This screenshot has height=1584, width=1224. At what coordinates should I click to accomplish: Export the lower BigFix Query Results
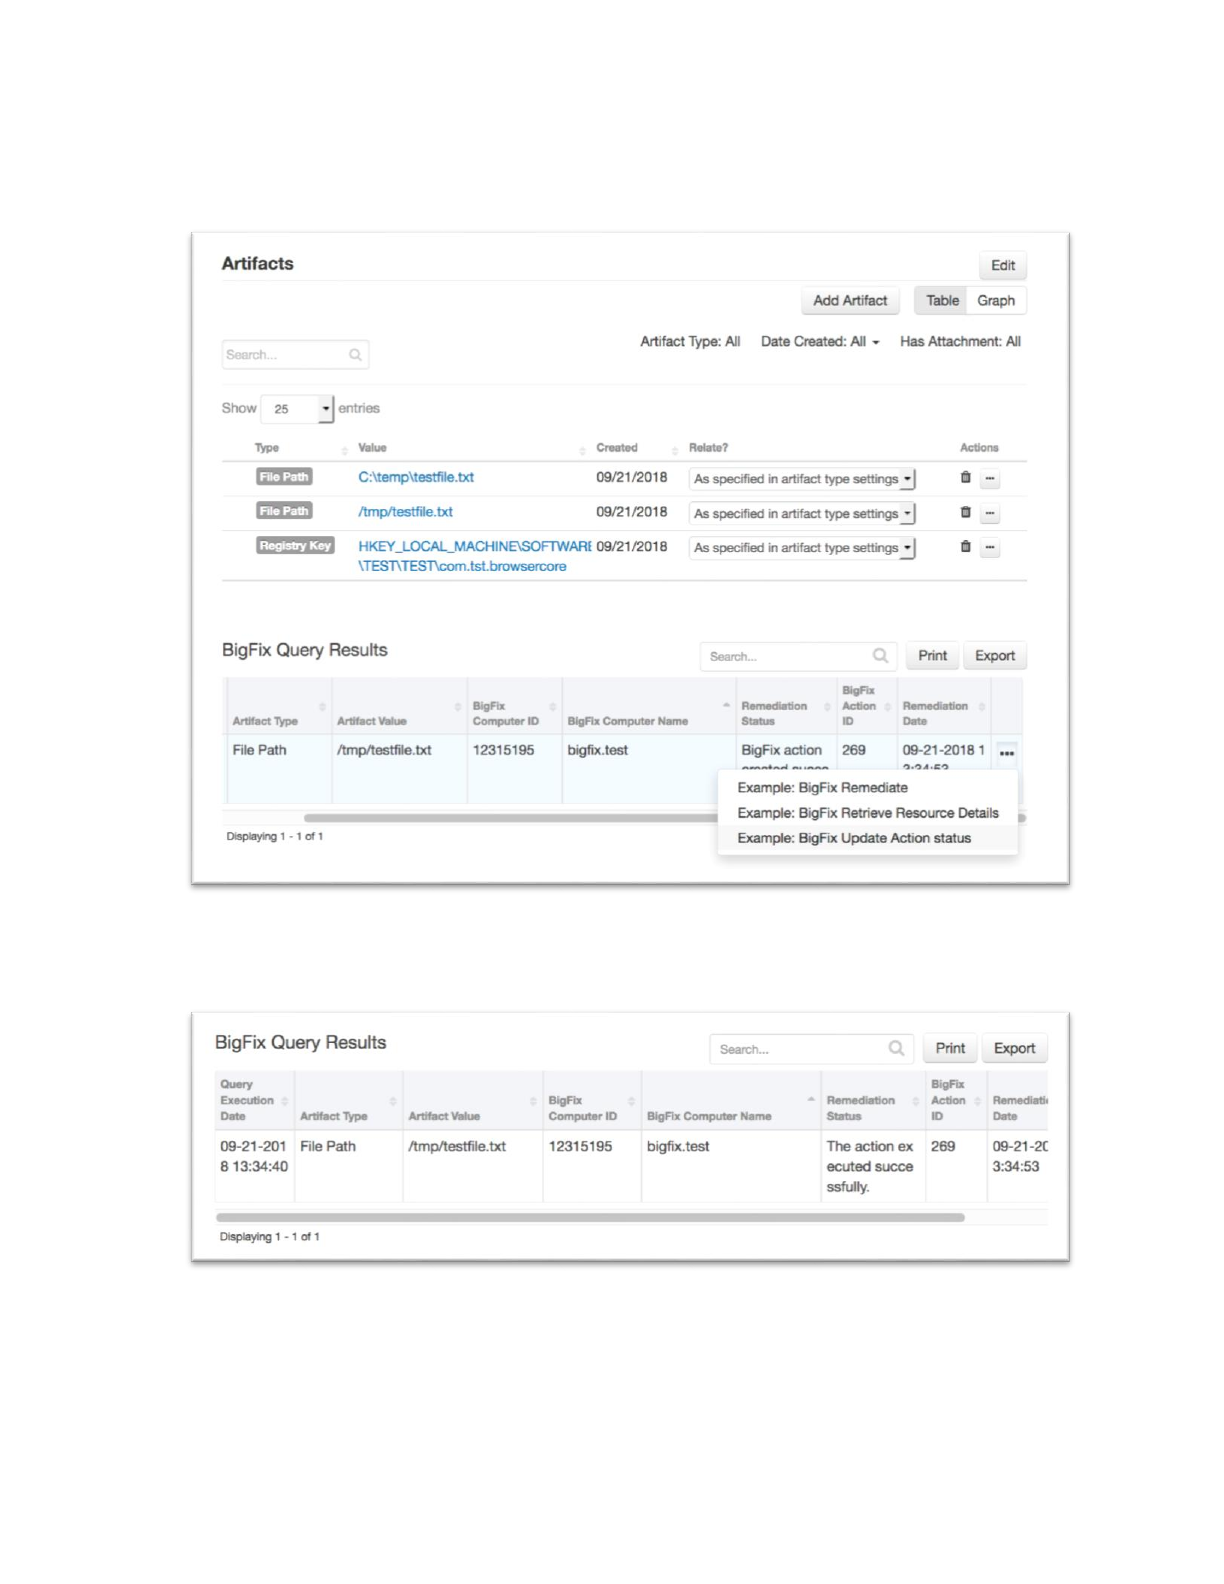point(1014,1048)
